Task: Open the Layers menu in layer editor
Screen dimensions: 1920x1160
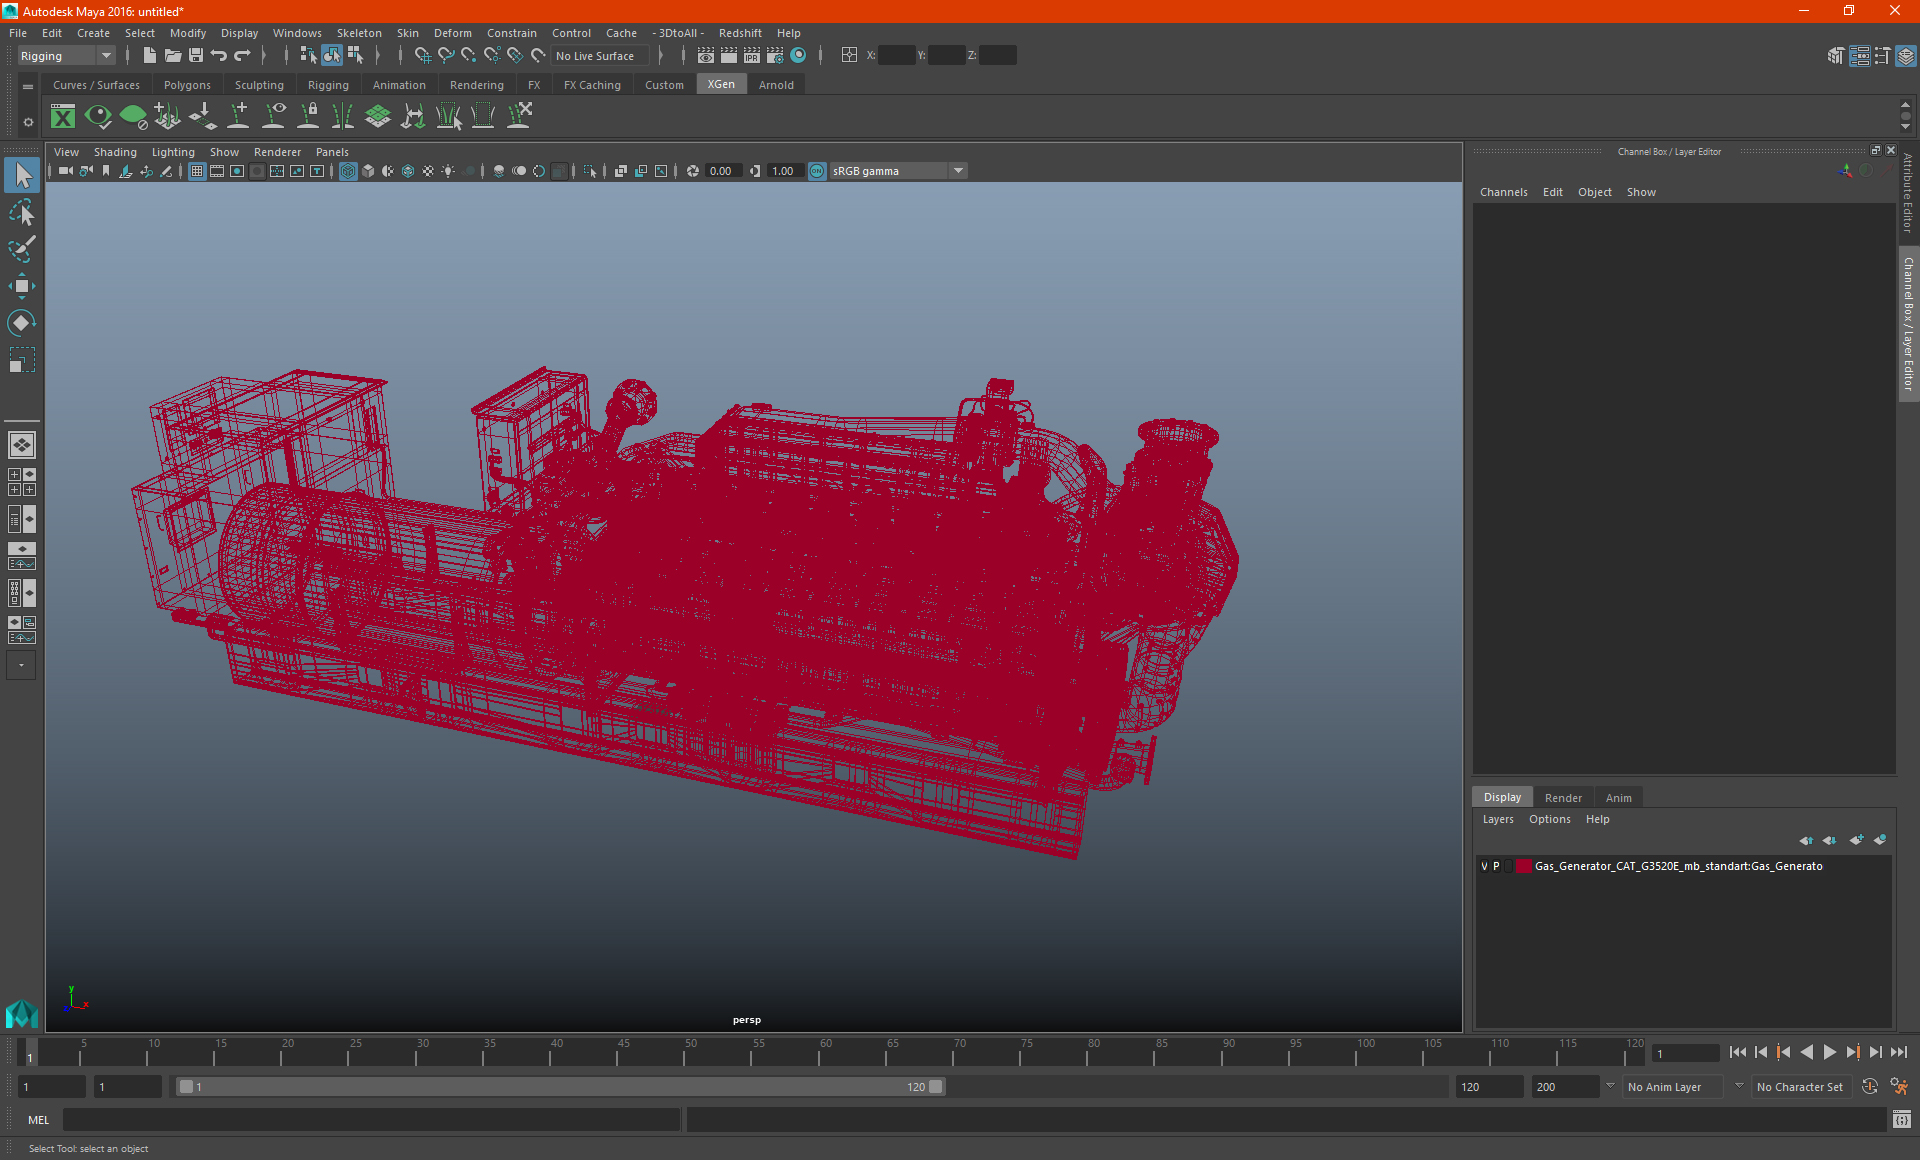Action: (1498, 819)
